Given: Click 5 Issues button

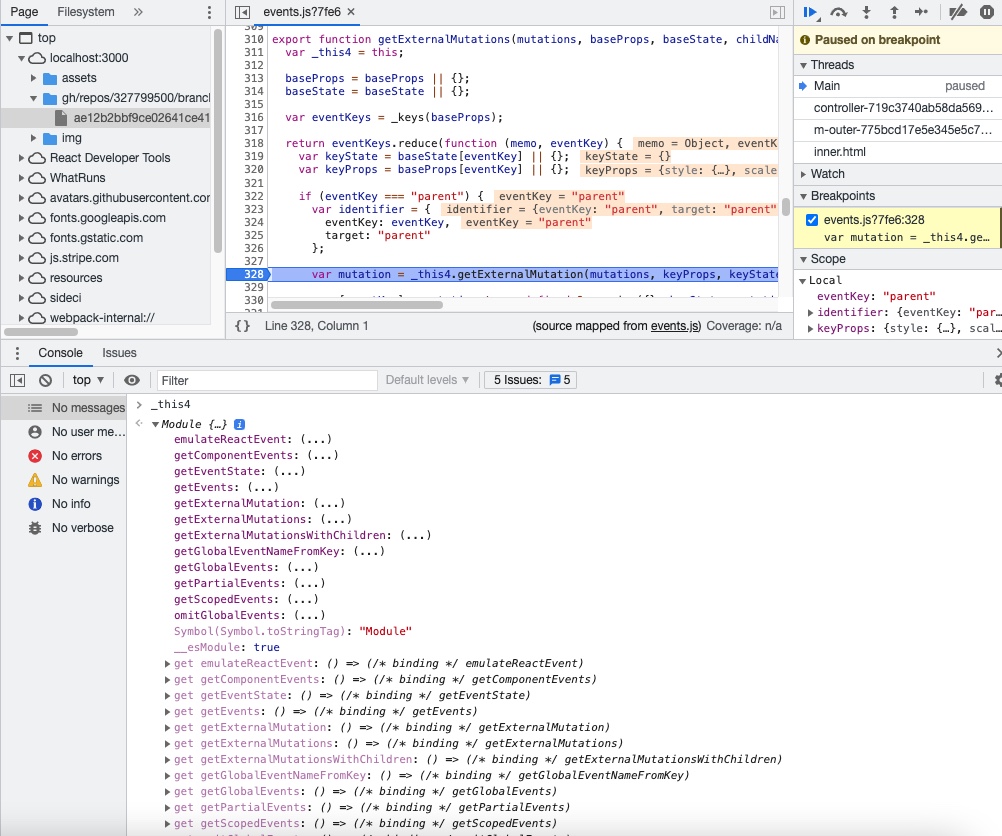Looking at the screenshot, I should pos(530,380).
